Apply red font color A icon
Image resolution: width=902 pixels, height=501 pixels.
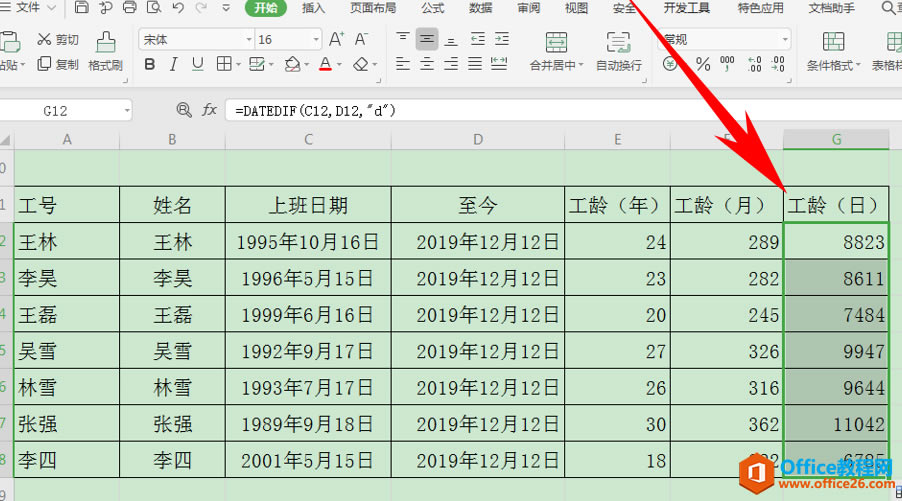click(x=325, y=64)
